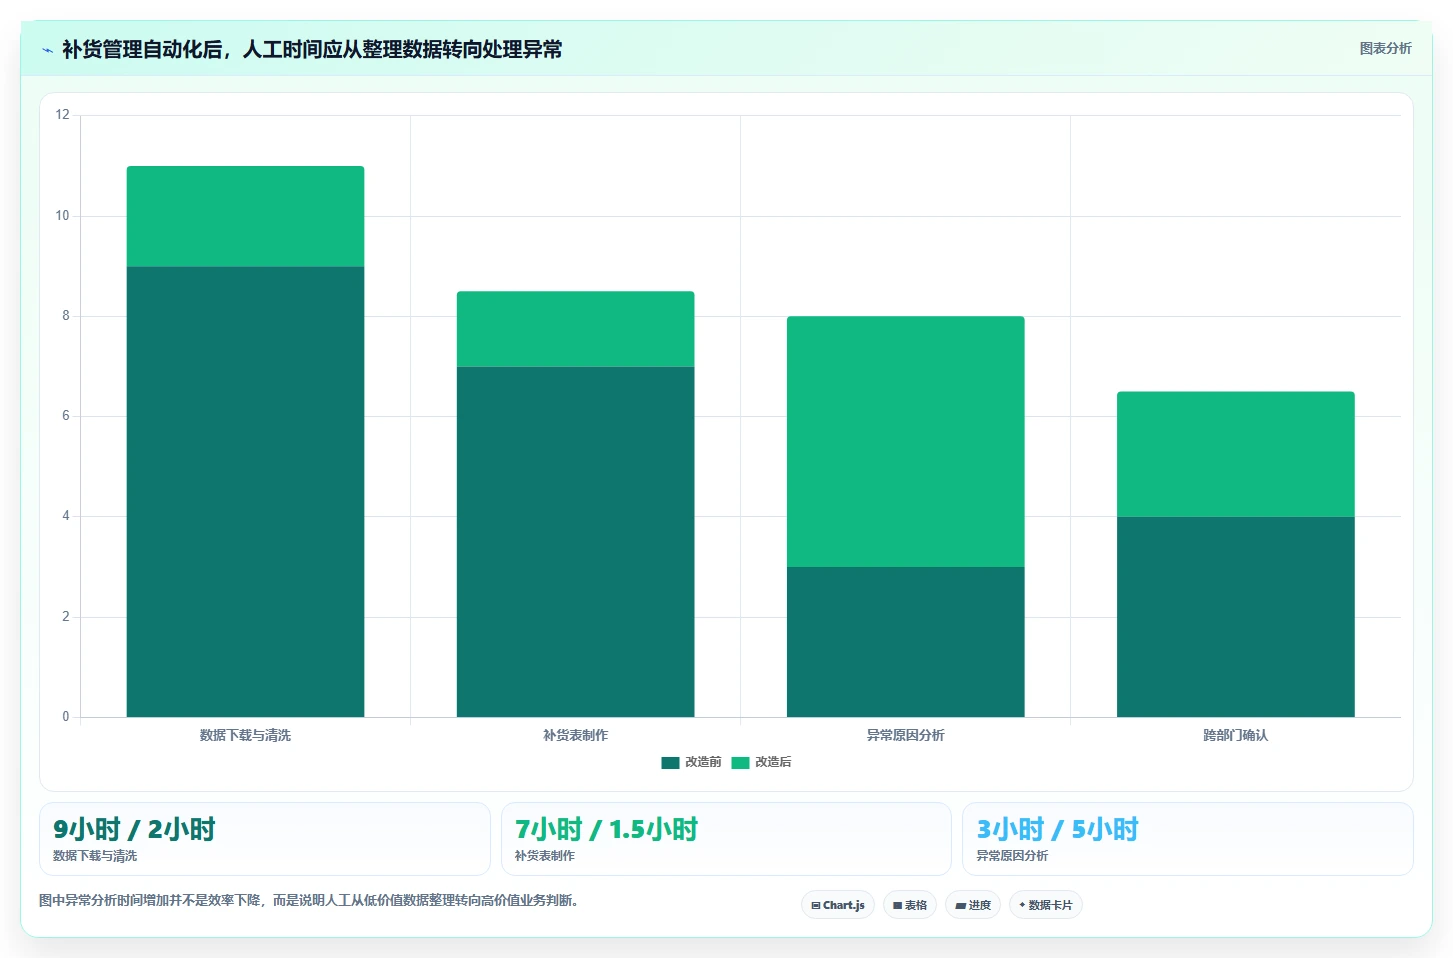
Task: Click the footnote text starting 图中异常分析时间
Action: coord(308,900)
